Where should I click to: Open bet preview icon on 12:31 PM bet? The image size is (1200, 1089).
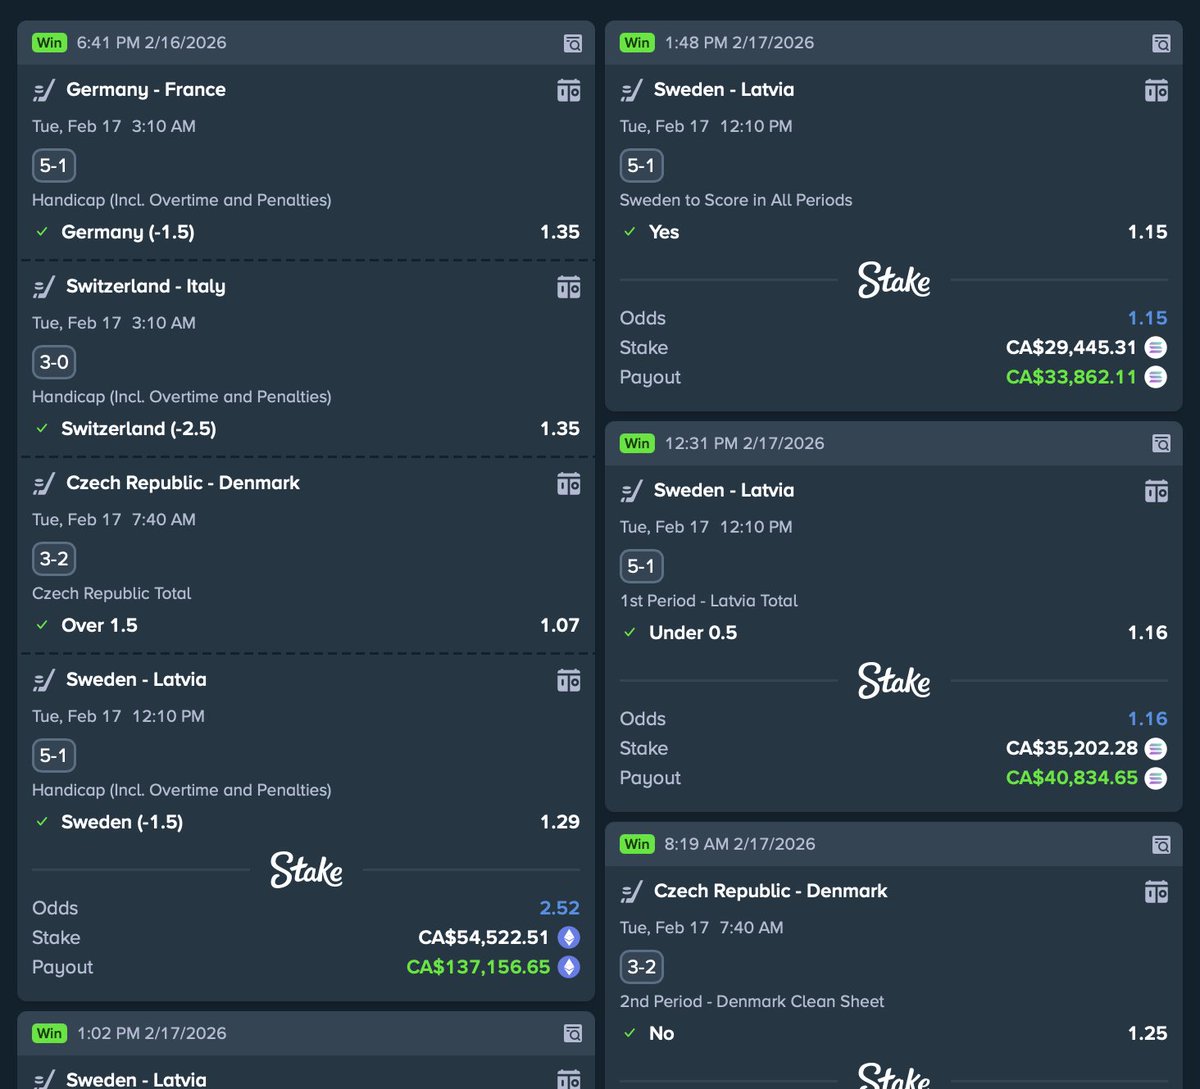(x=1160, y=443)
